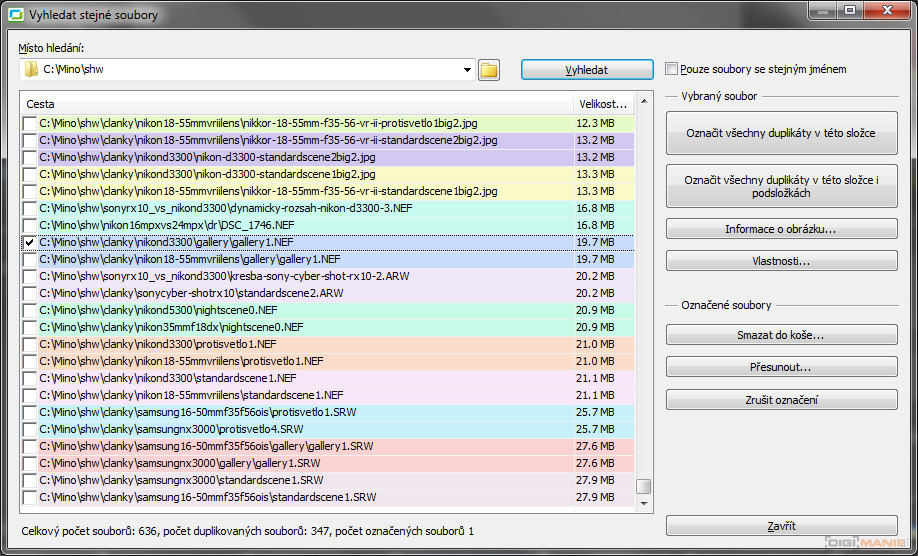Click 'Smazat do koše' delete button
Image resolution: width=918 pixels, height=556 pixels.
781,335
